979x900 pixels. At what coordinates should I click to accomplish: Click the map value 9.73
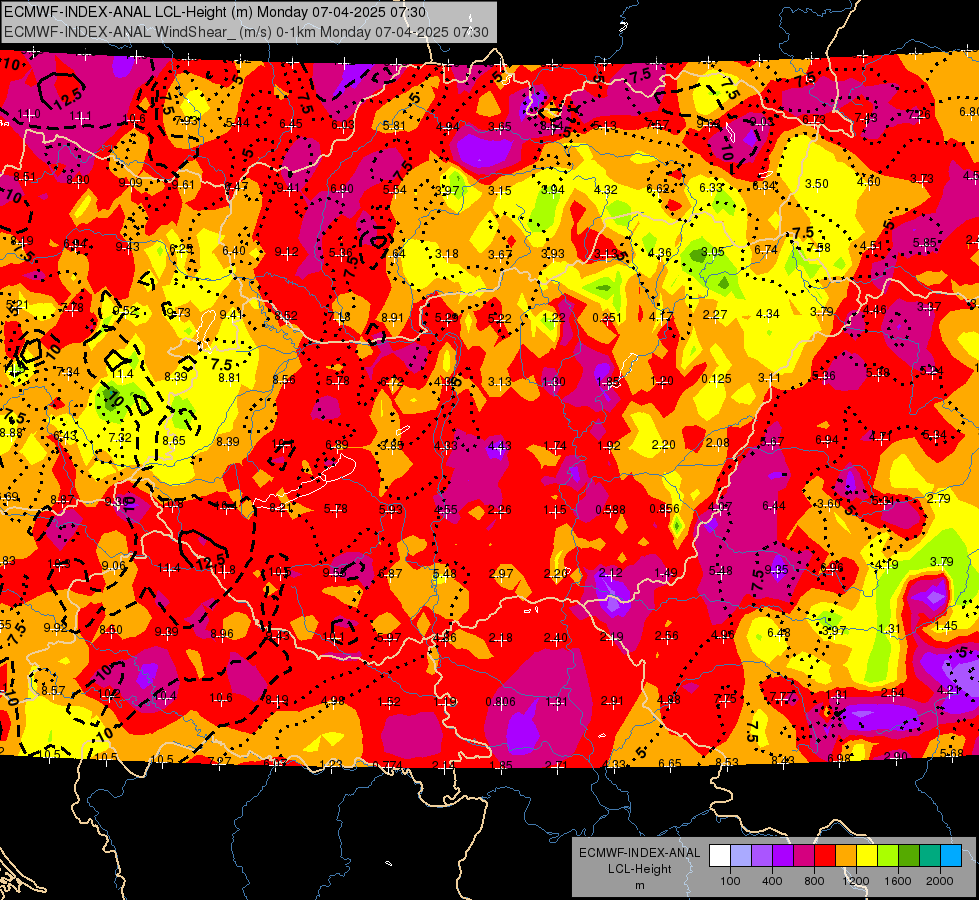[179, 312]
